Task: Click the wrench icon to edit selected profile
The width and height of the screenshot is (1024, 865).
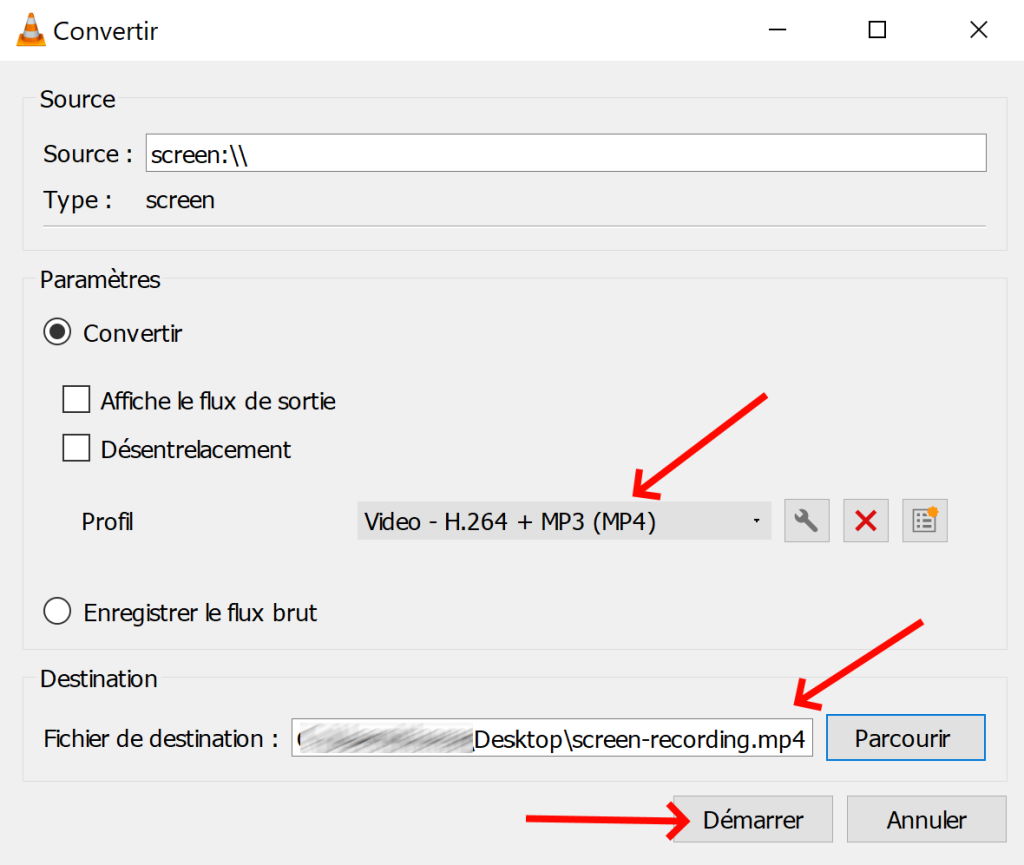Action: pos(807,521)
